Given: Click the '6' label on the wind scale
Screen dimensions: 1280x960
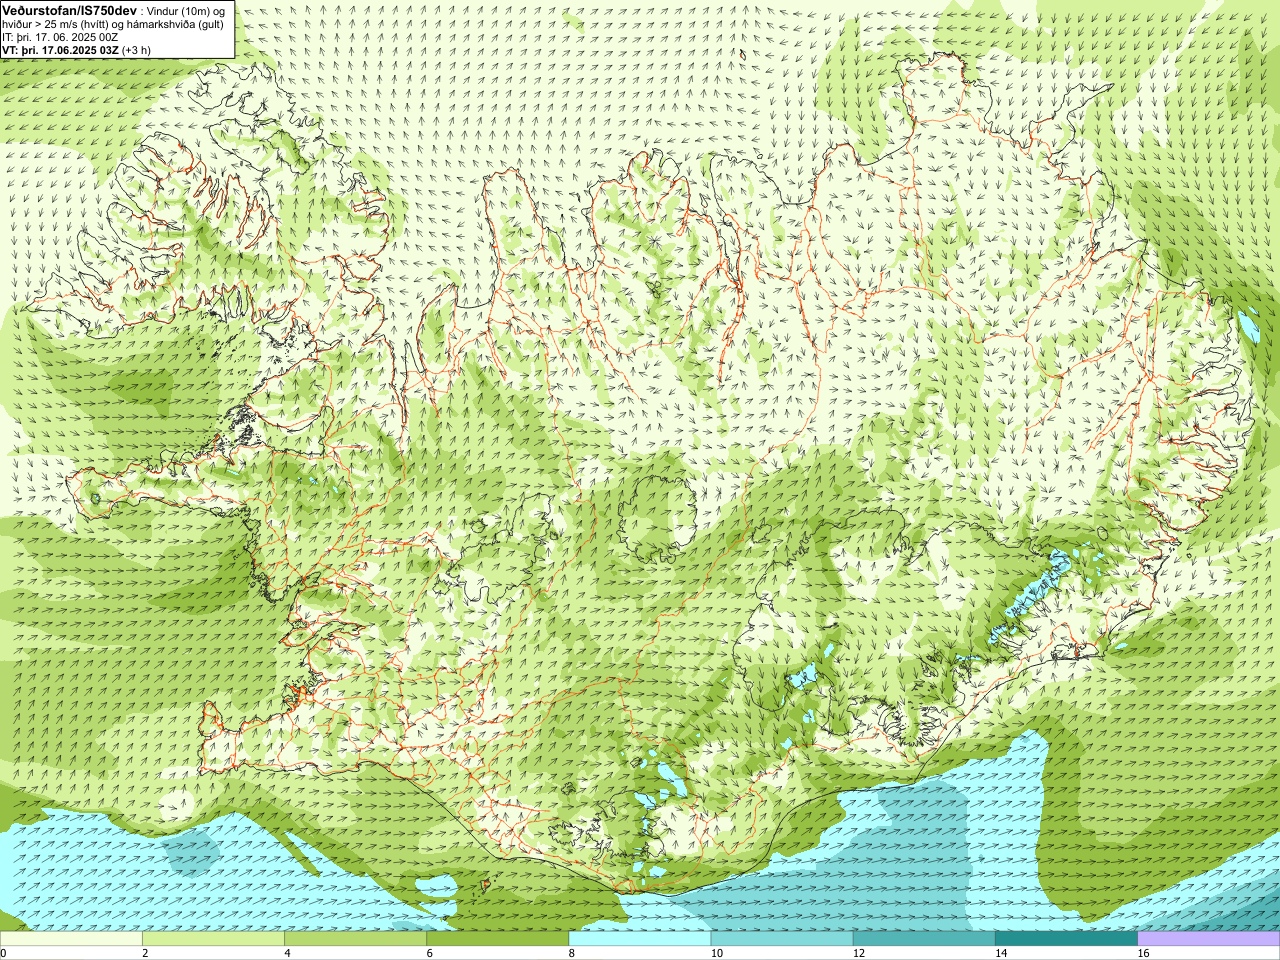Looking at the screenshot, I should 430,953.
